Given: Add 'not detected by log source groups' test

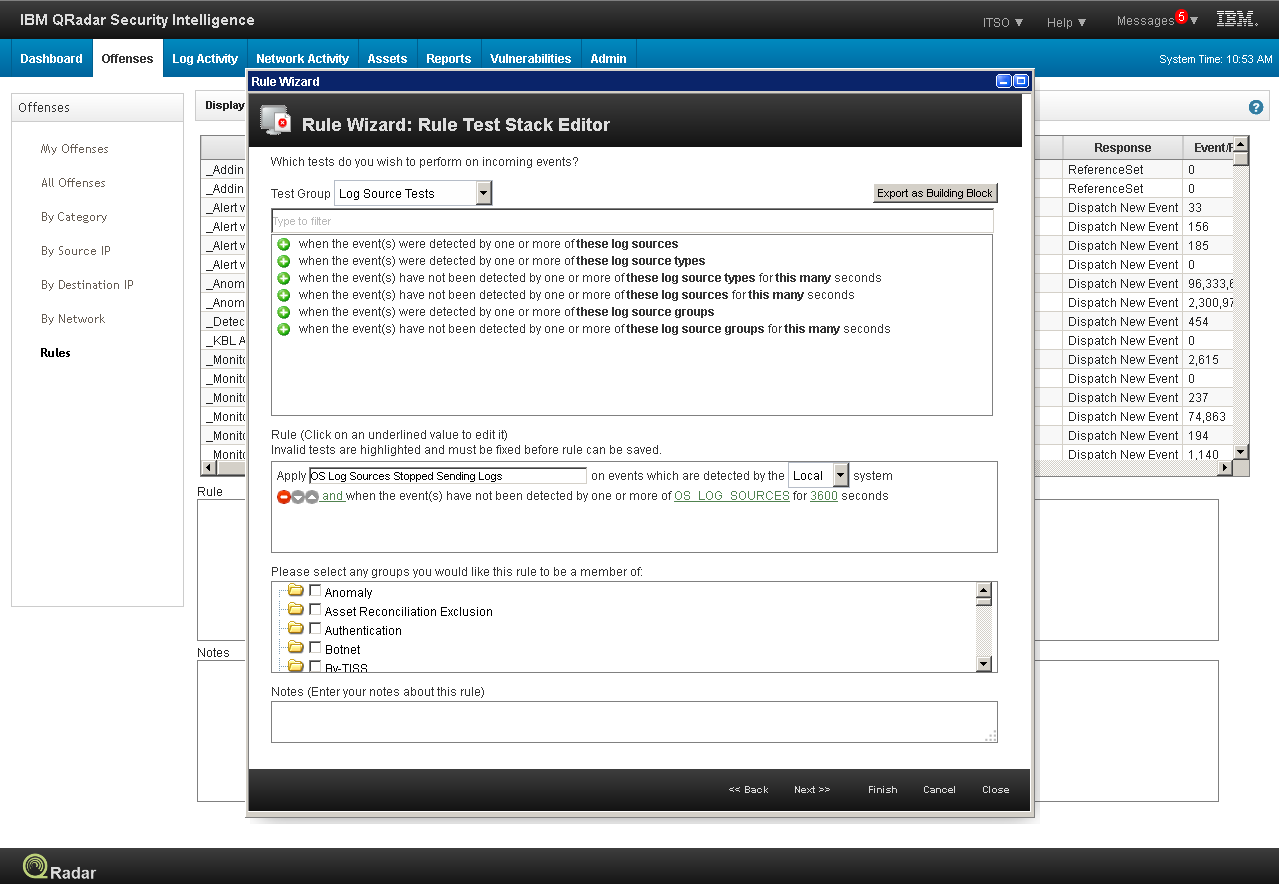Looking at the screenshot, I should [284, 329].
